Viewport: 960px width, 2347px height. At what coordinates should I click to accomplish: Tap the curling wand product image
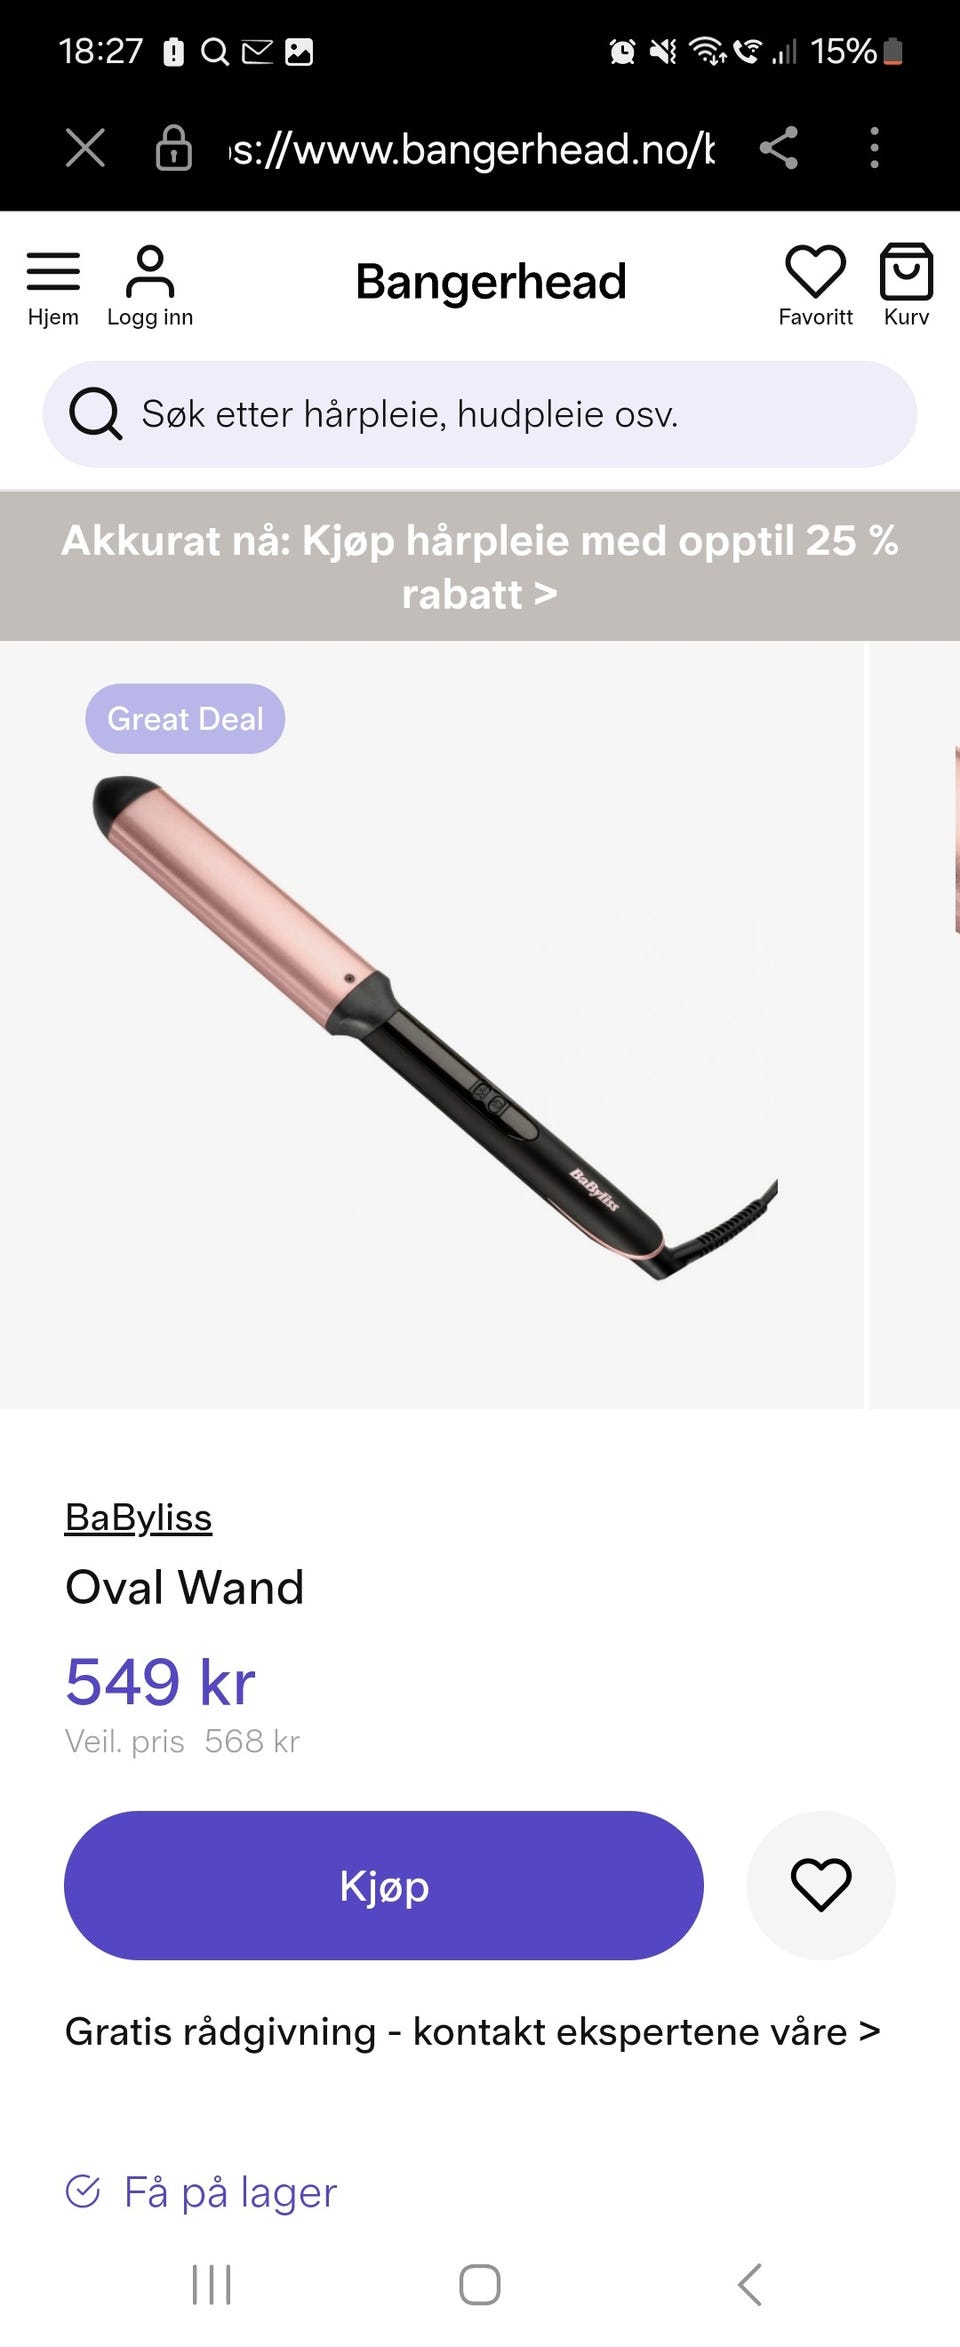tap(432, 1025)
